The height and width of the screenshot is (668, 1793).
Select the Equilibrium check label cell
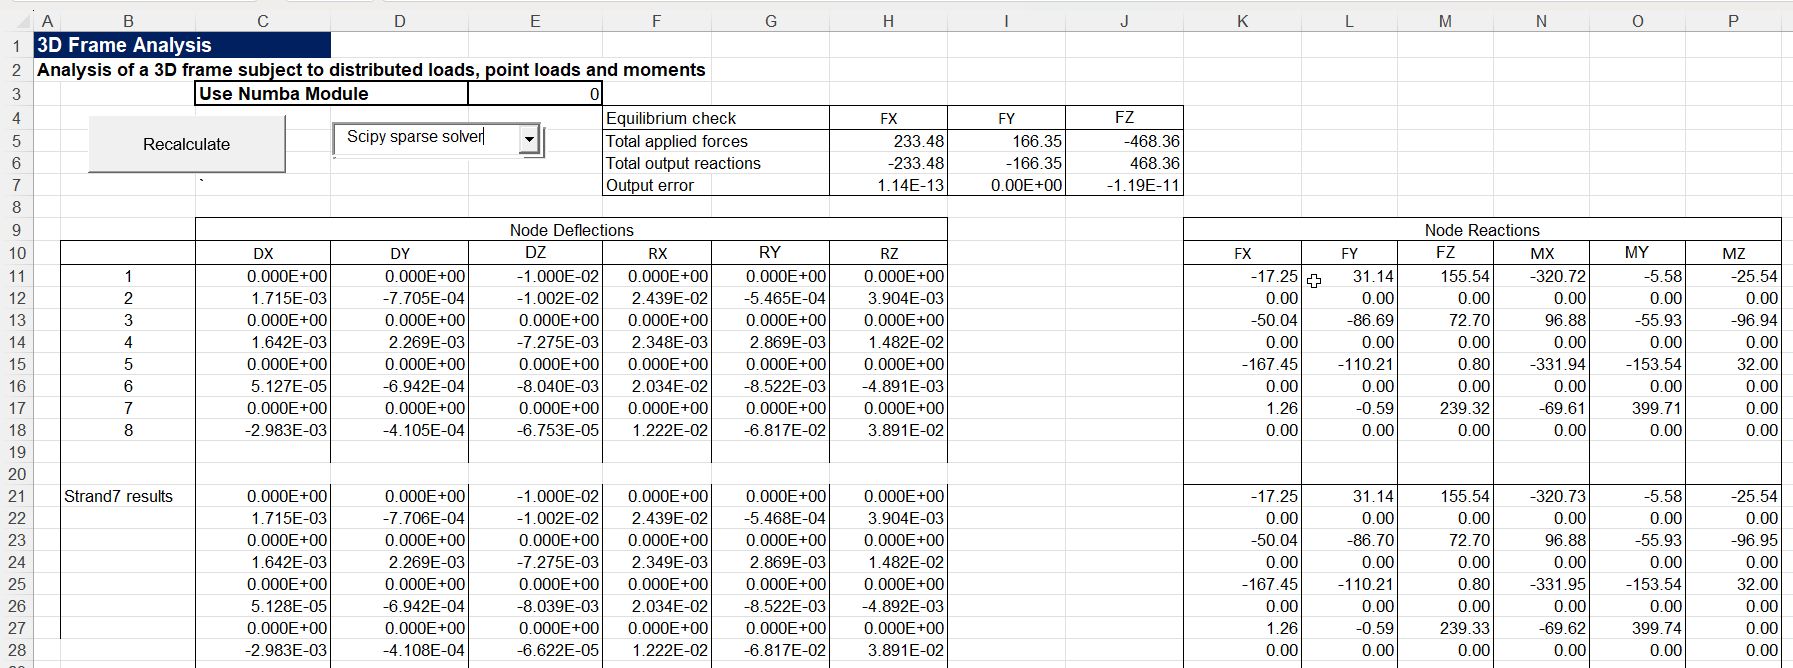point(715,118)
